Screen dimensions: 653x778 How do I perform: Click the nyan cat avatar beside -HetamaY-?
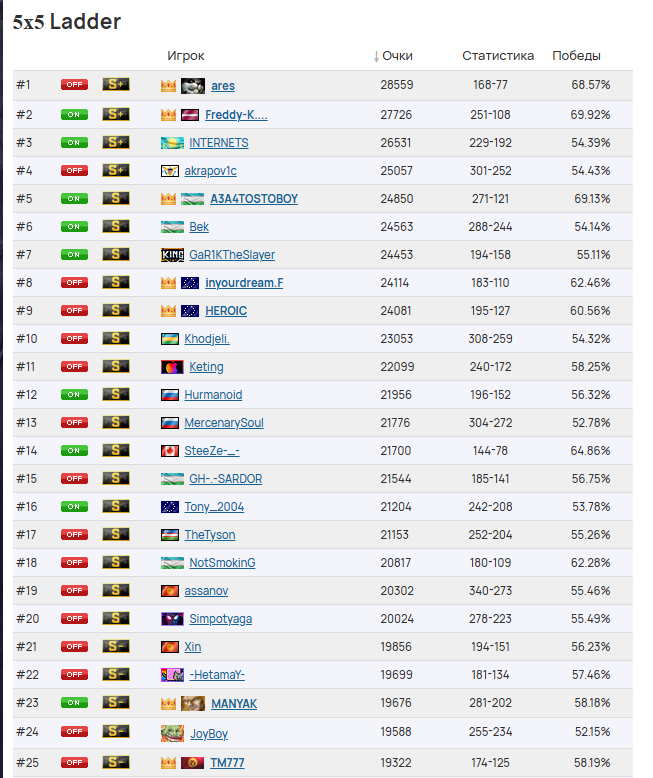click(x=172, y=675)
